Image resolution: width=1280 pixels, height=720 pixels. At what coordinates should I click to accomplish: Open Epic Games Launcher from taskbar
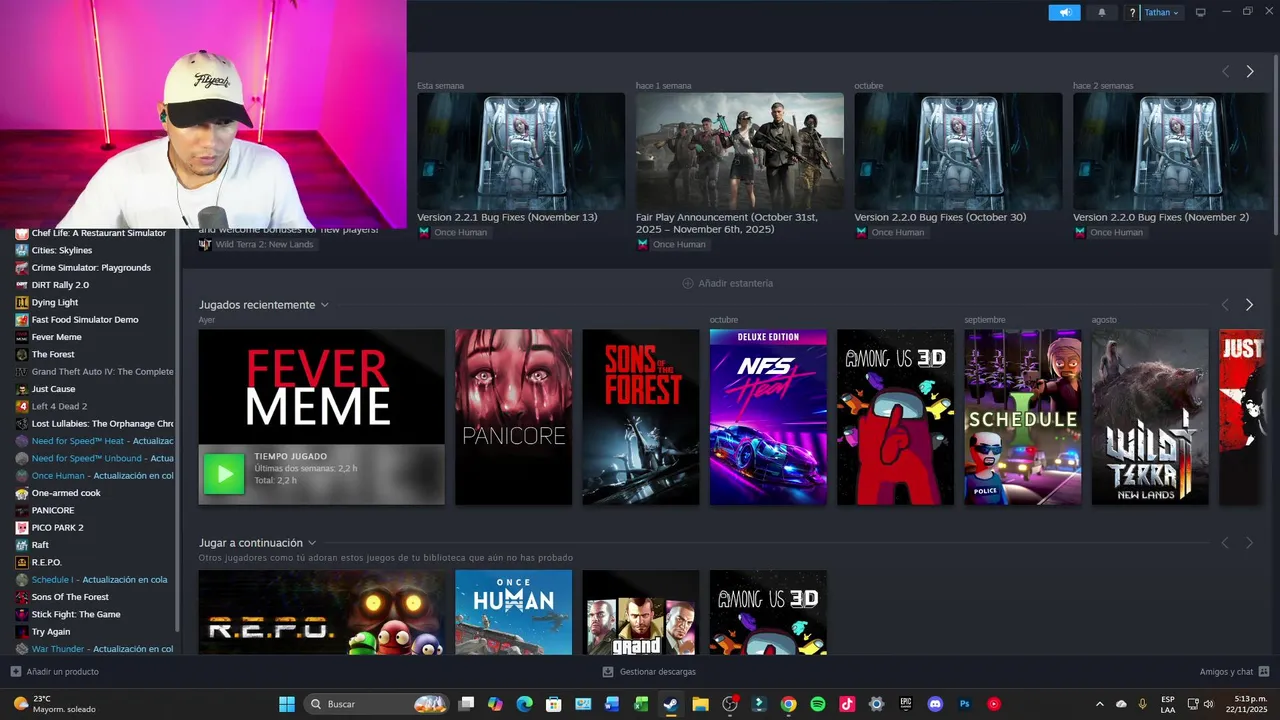tap(906, 704)
